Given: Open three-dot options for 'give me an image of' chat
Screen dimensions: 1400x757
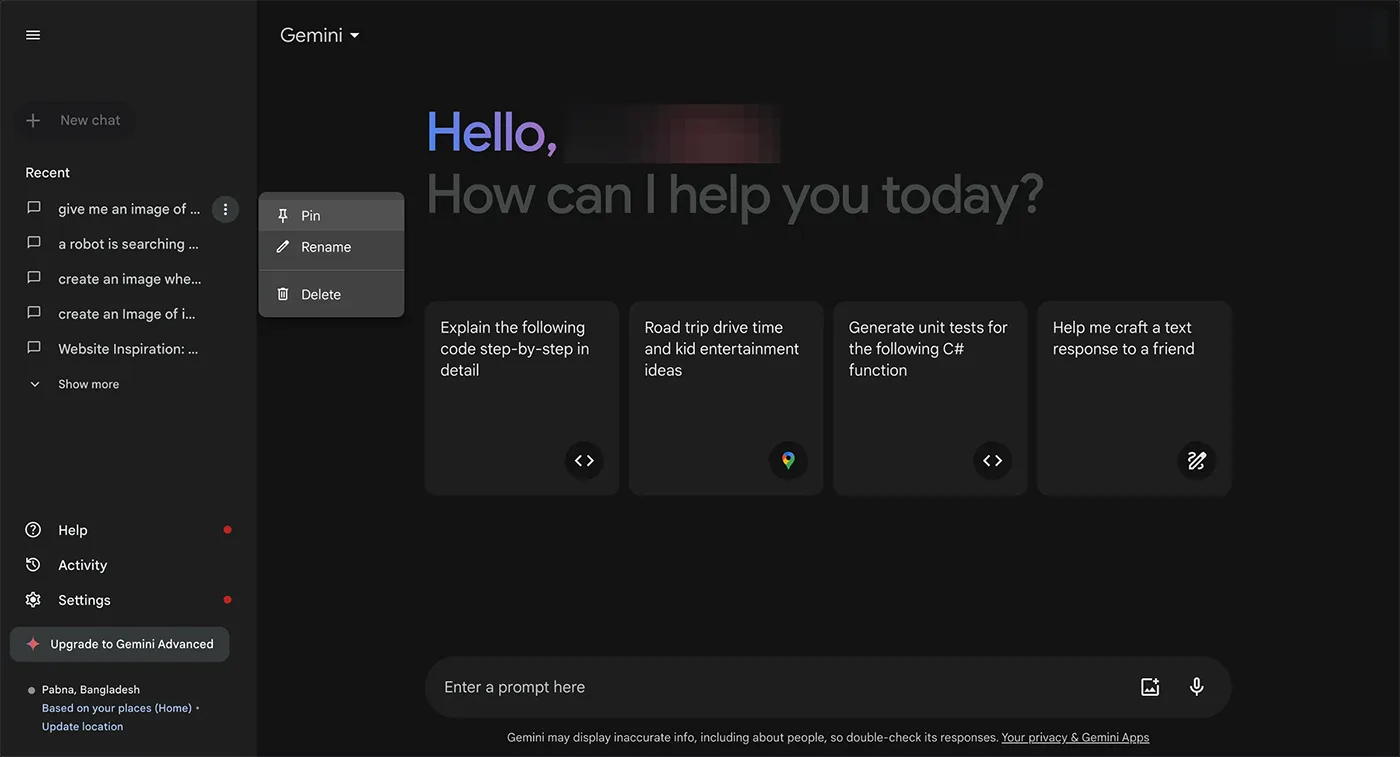Looking at the screenshot, I should [x=225, y=209].
